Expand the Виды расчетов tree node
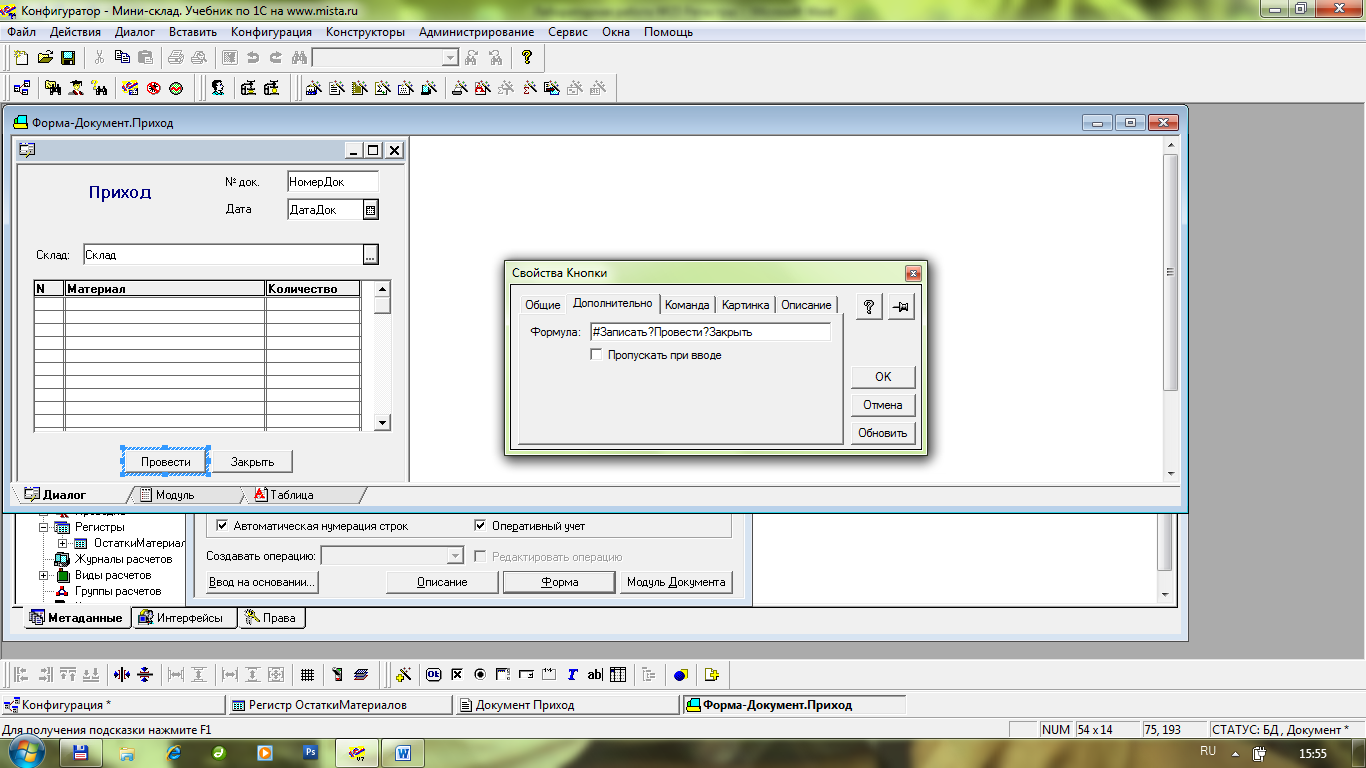Screen dimensions: 1366x768 [x=44, y=575]
